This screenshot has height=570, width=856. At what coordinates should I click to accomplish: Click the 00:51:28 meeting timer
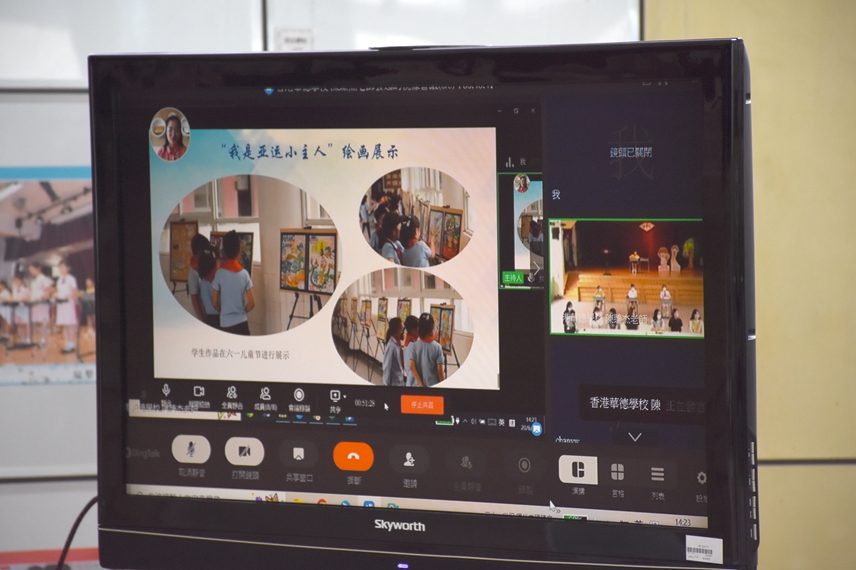[365, 403]
